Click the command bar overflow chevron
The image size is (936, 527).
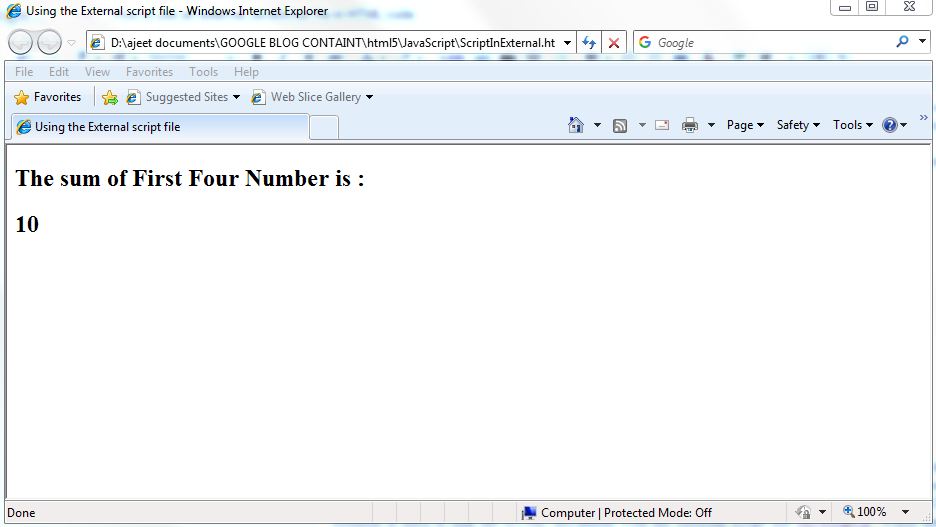pyautogui.click(x=923, y=118)
